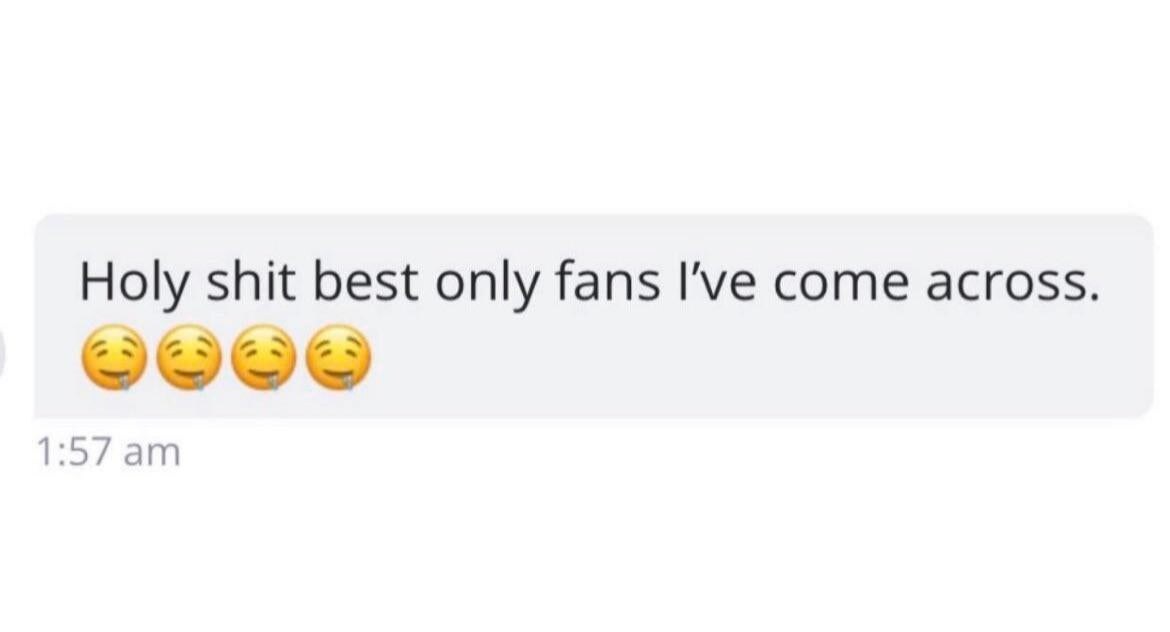The width and height of the screenshot is (1170, 632).
Task: Click the "1:57" digits of the timestamp
Action: 74,452
